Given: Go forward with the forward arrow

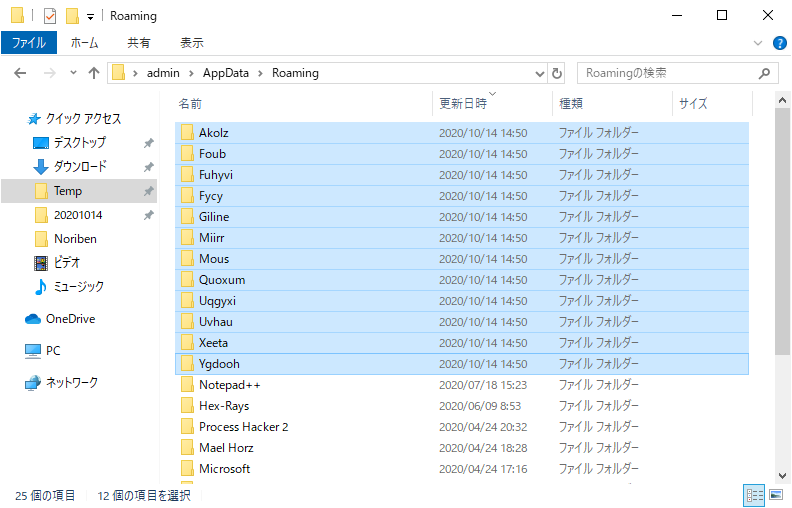Looking at the screenshot, I should (x=50, y=73).
